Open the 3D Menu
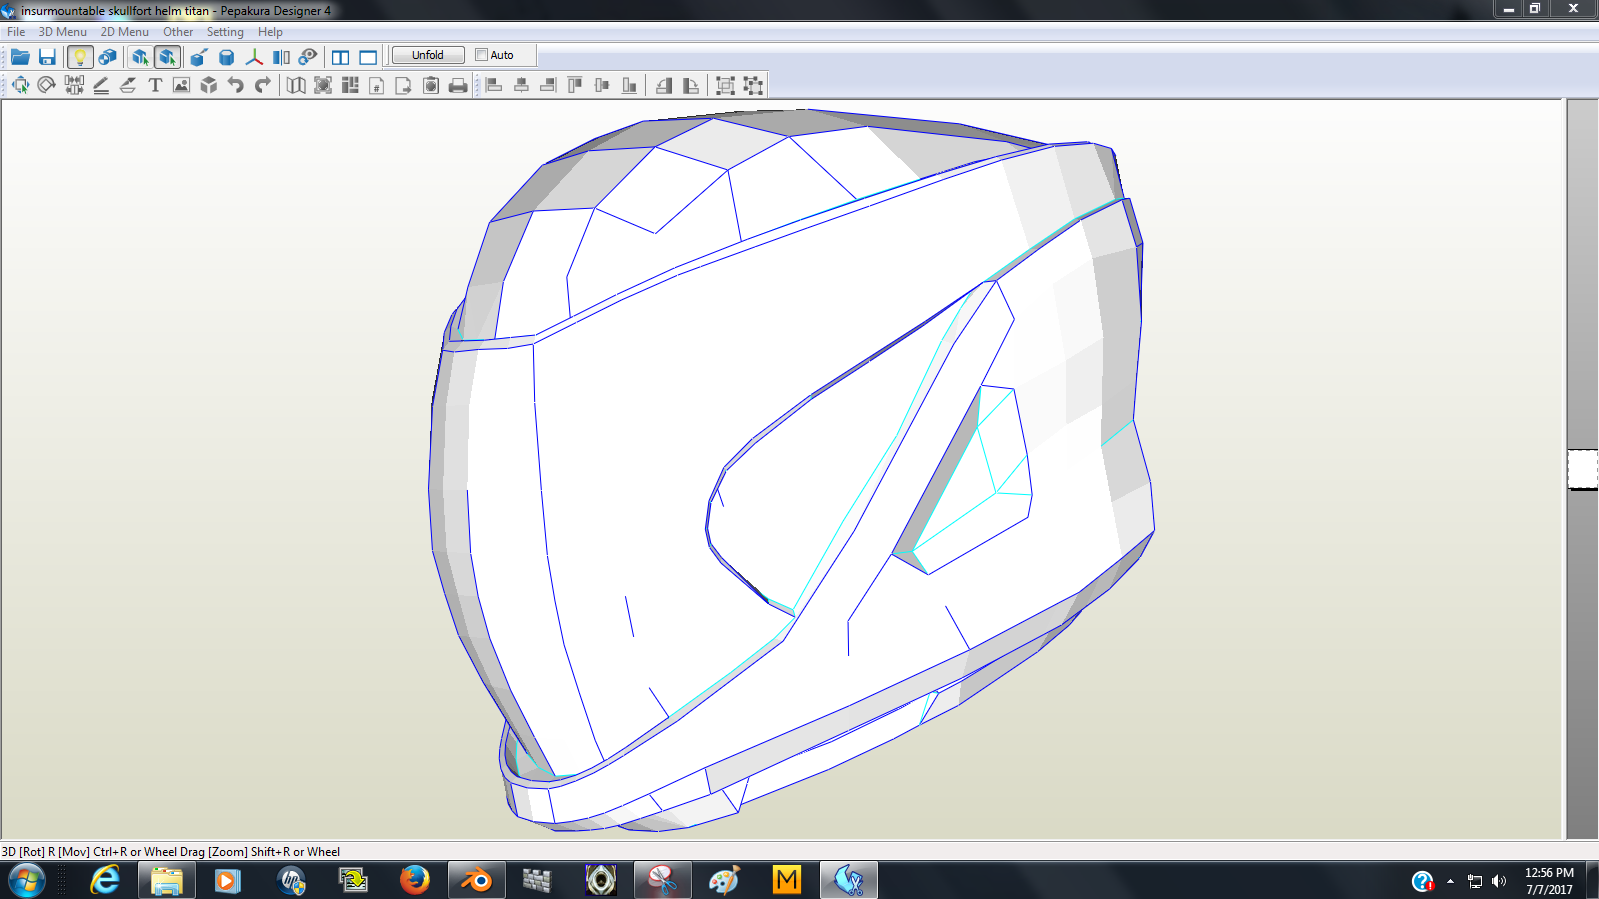This screenshot has width=1599, height=899. point(62,32)
